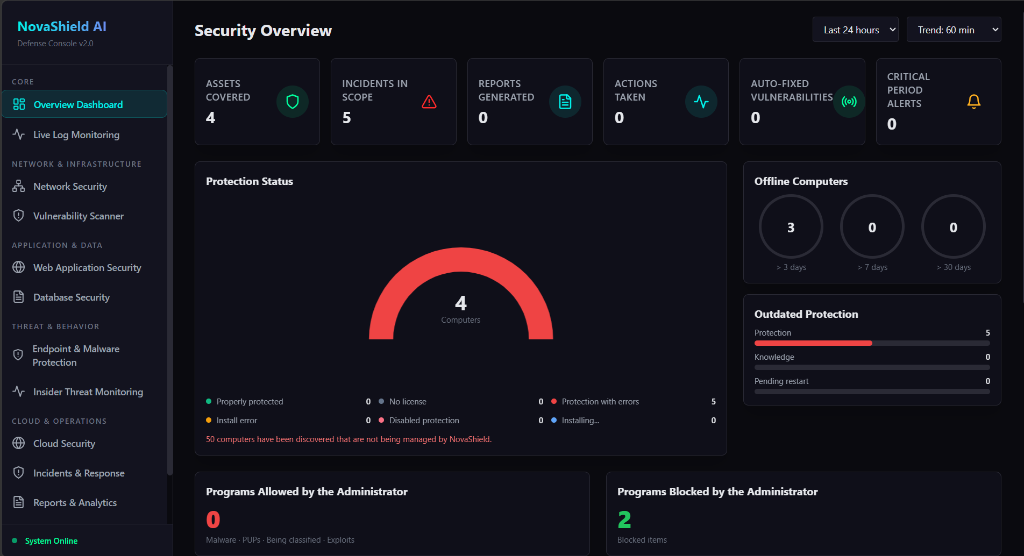The image size is (1024, 556).
Task: Click the Reports & Analytics document icon
Action: click(x=19, y=502)
